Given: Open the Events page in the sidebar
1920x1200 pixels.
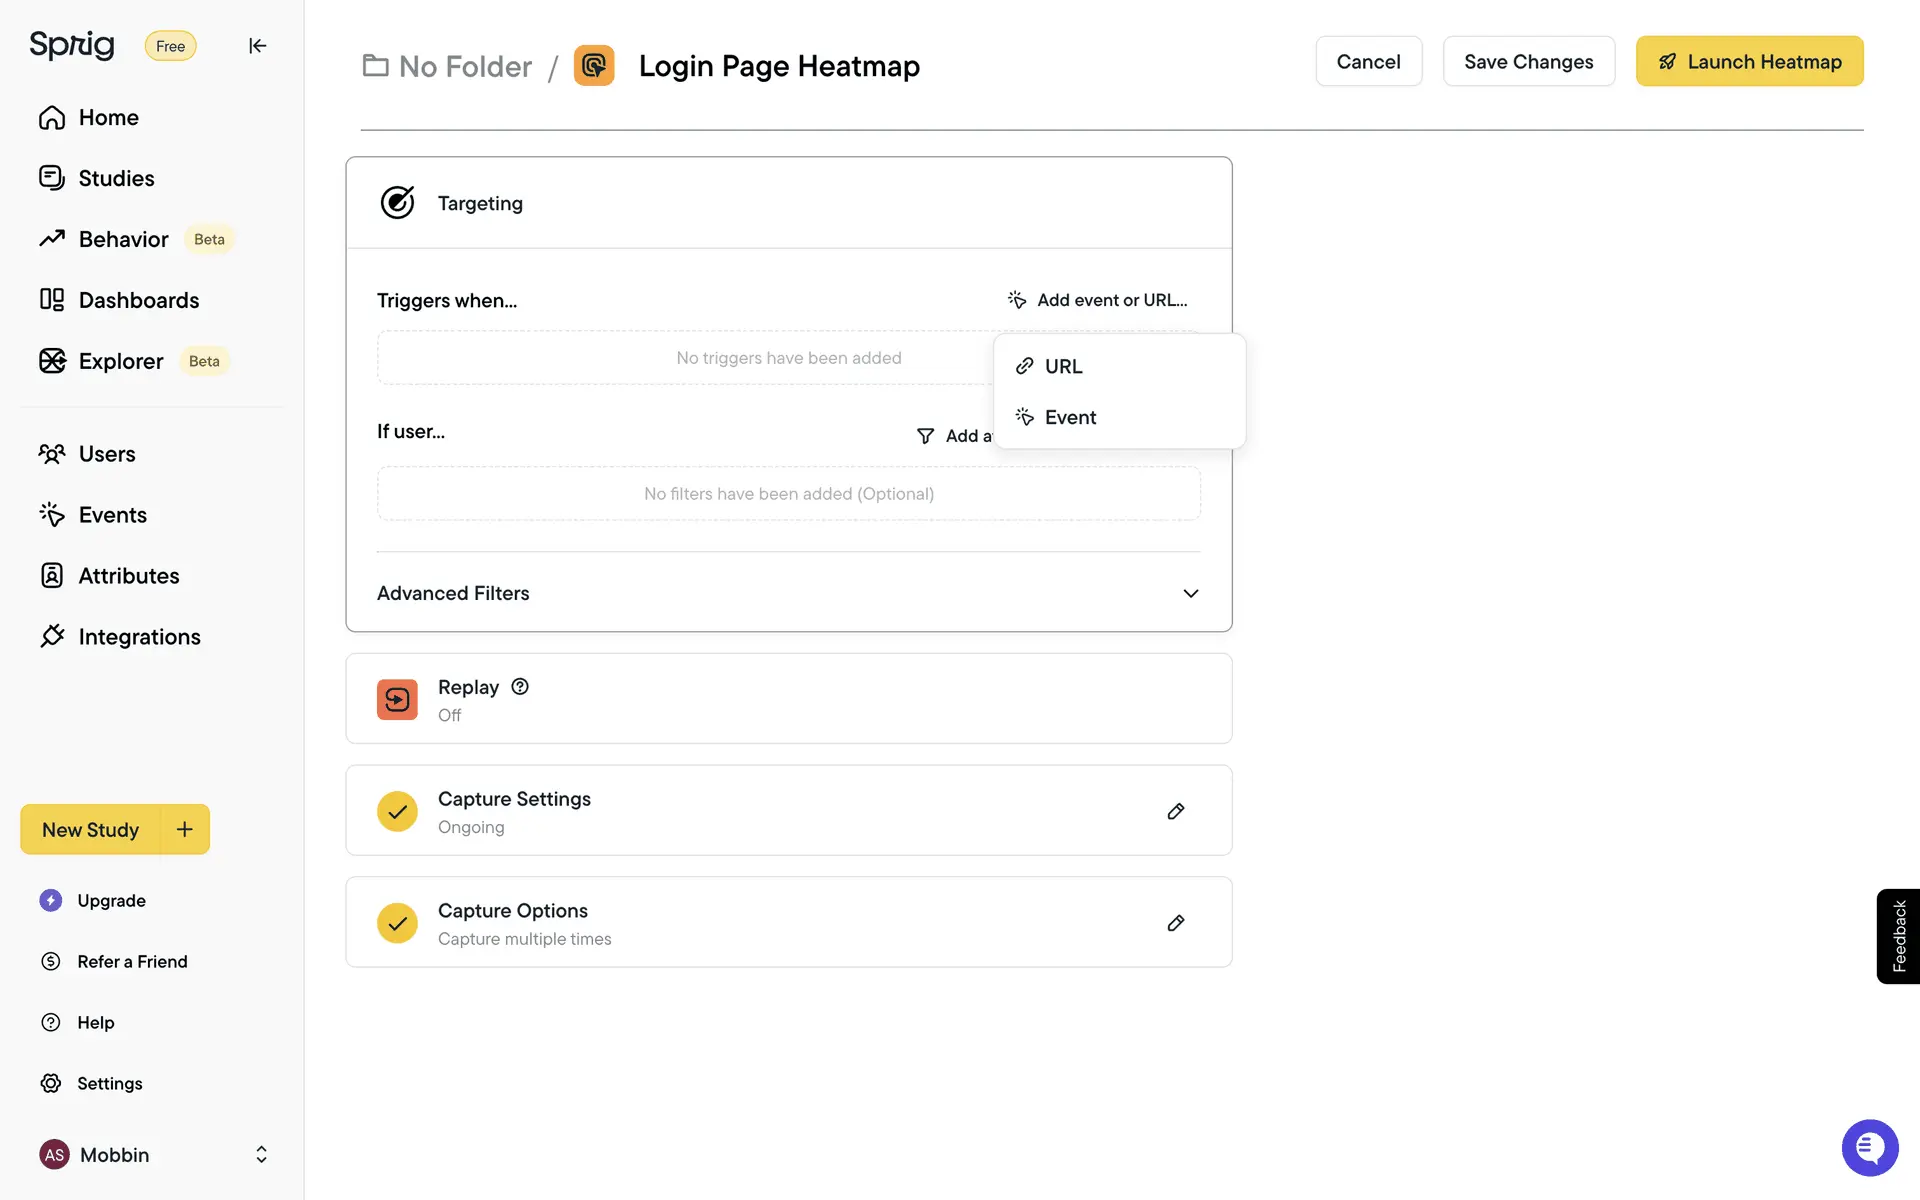Looking at the screenshot, I should (112, 515).
